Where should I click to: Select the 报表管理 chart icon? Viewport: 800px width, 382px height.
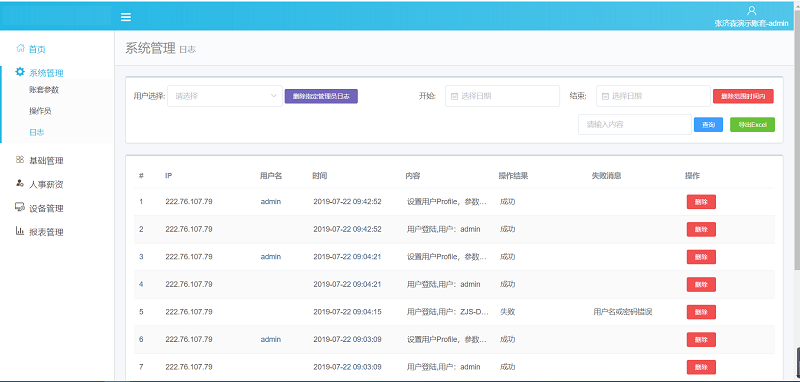[x=20, y=231]
